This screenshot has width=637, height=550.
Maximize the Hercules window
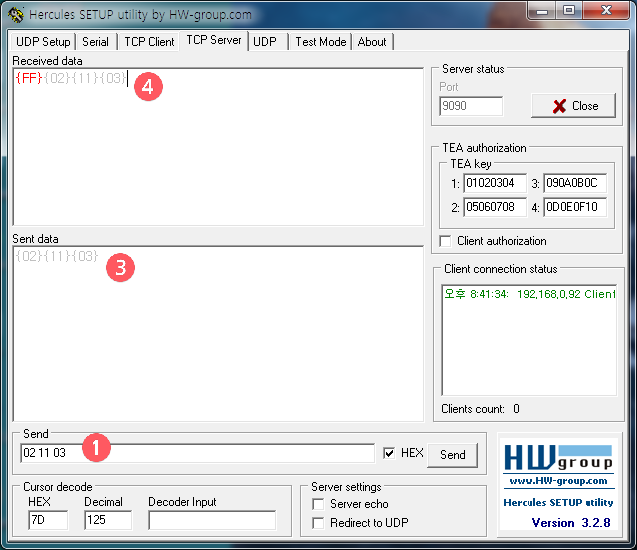tap(569, 11)
